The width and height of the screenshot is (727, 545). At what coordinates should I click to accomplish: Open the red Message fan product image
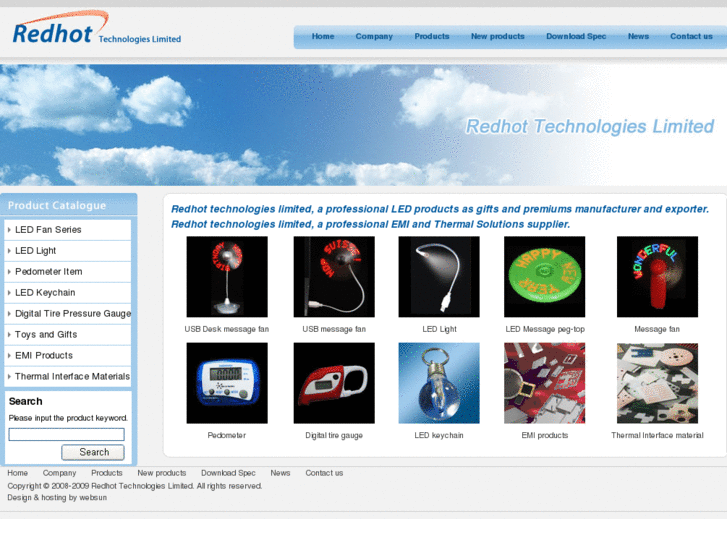pyautogui.click(x=657, y=277)
